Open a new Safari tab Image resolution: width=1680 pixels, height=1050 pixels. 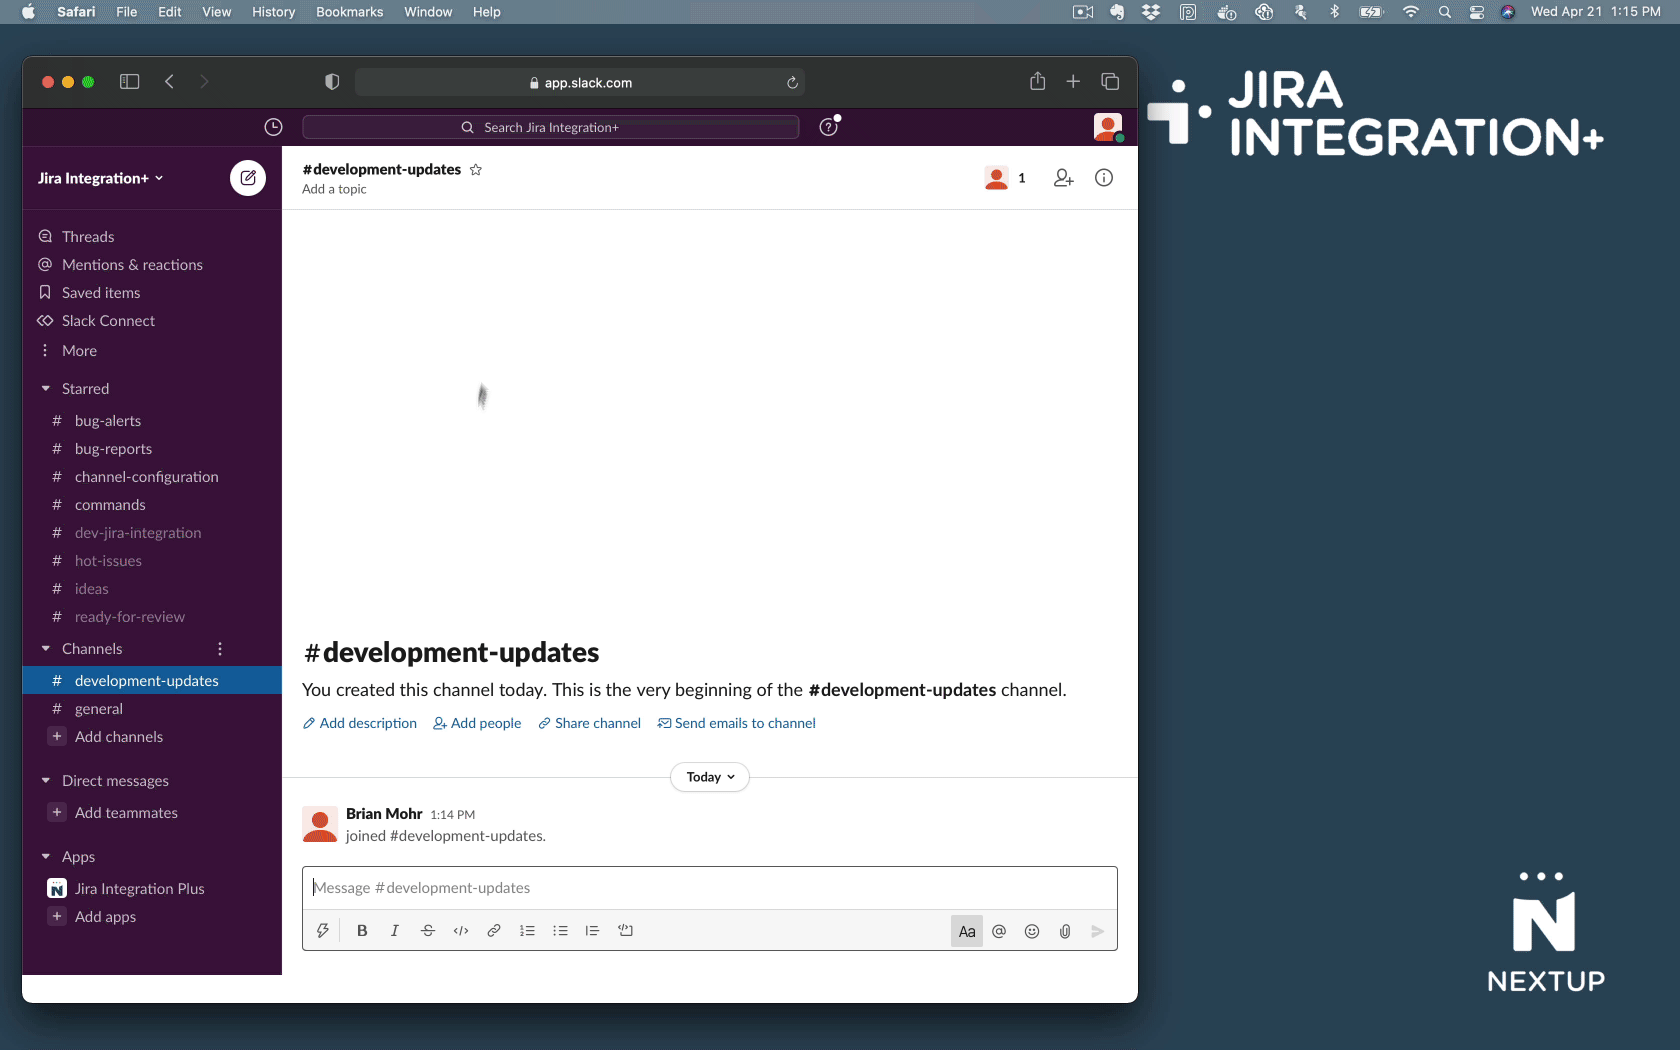coord(1073,82)
